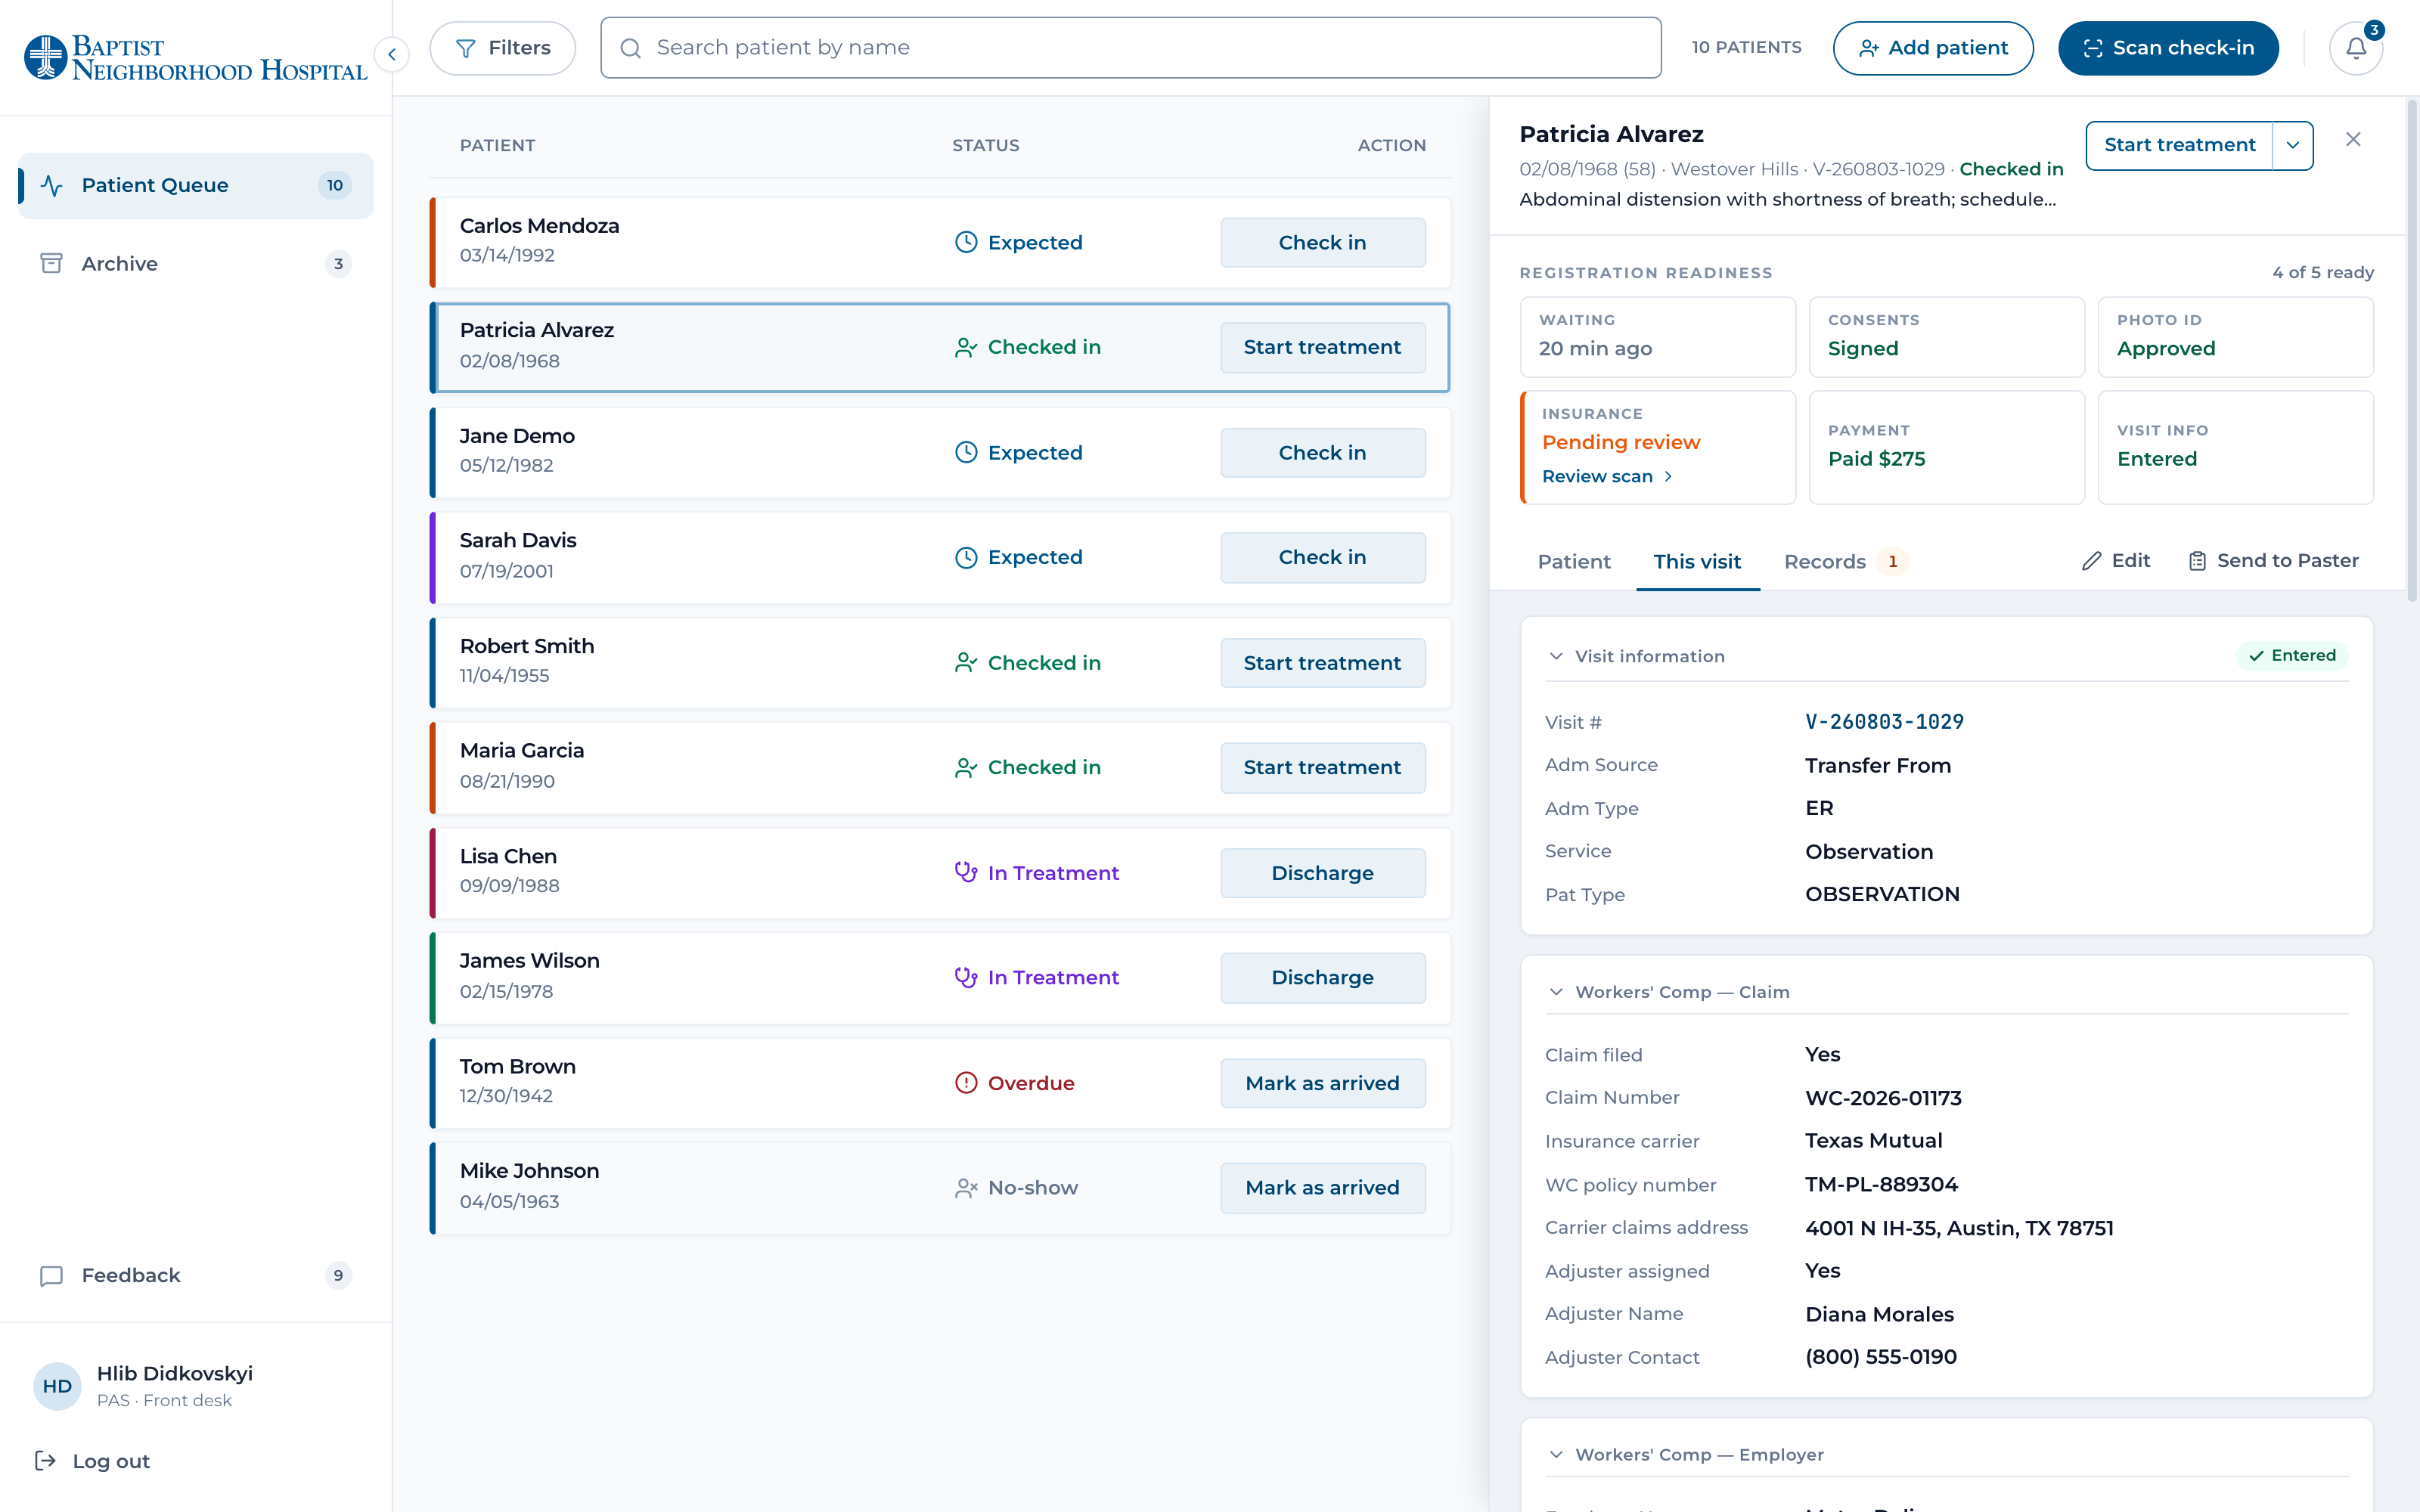The image size is (2420, 1512).
Task: Open Archive in the sidebar
Action: click(196, 263)
